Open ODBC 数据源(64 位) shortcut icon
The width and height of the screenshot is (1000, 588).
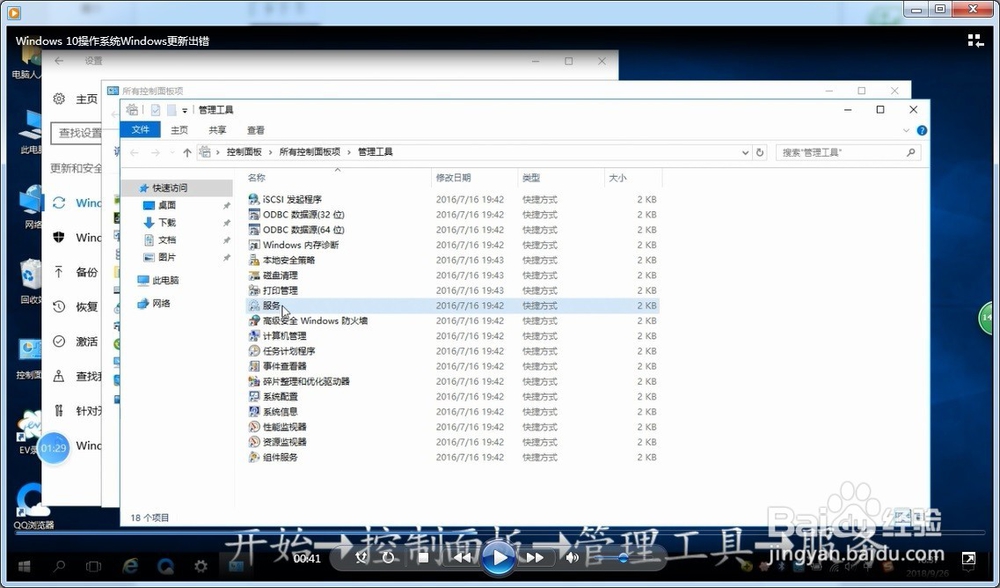[x=254, y=230]
